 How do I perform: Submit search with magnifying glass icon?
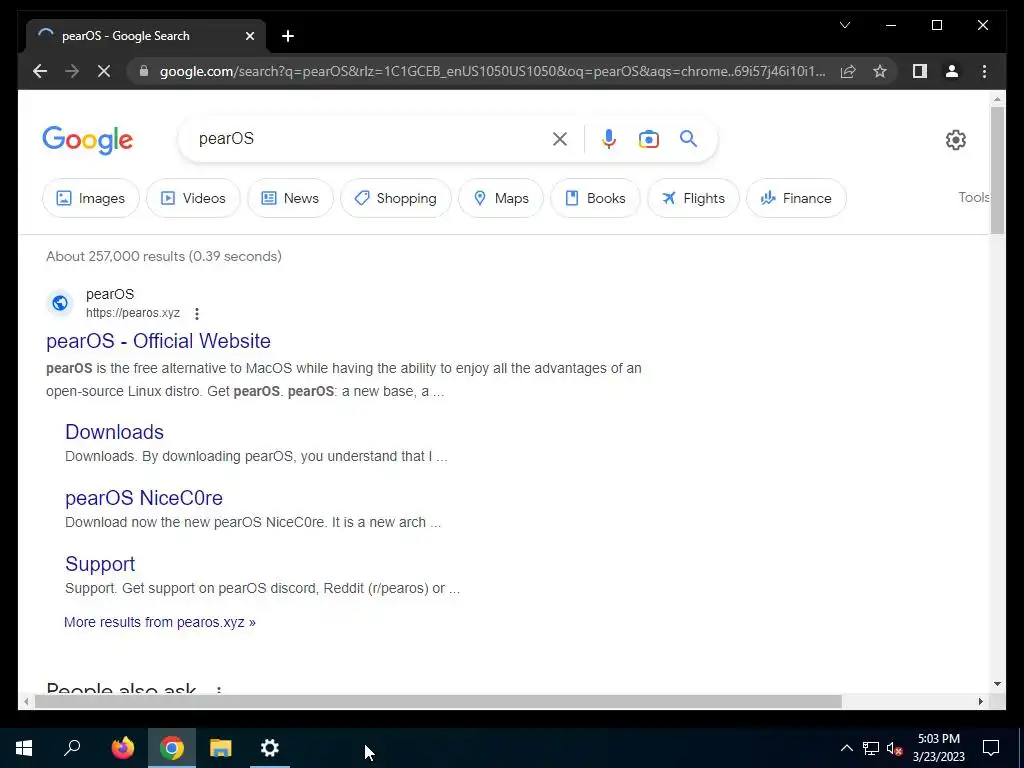click(x=688, y=138)
